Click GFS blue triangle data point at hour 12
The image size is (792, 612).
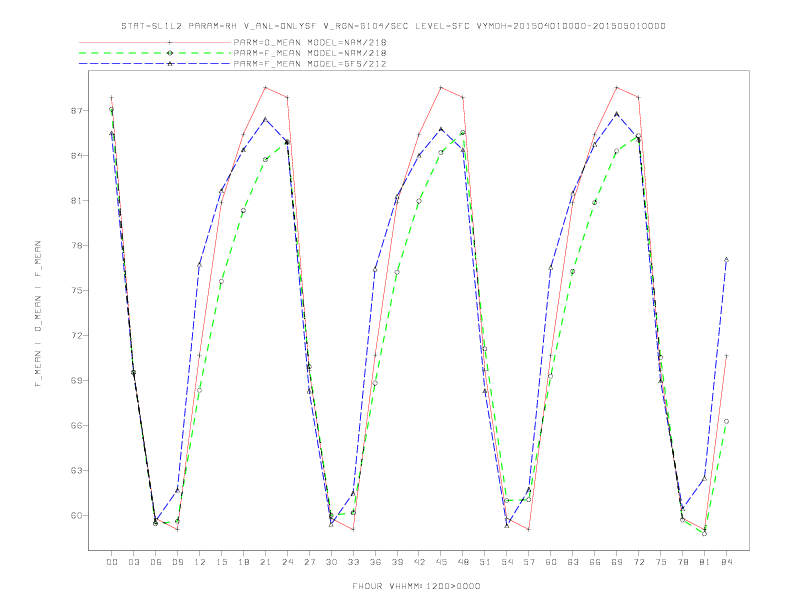200,265
